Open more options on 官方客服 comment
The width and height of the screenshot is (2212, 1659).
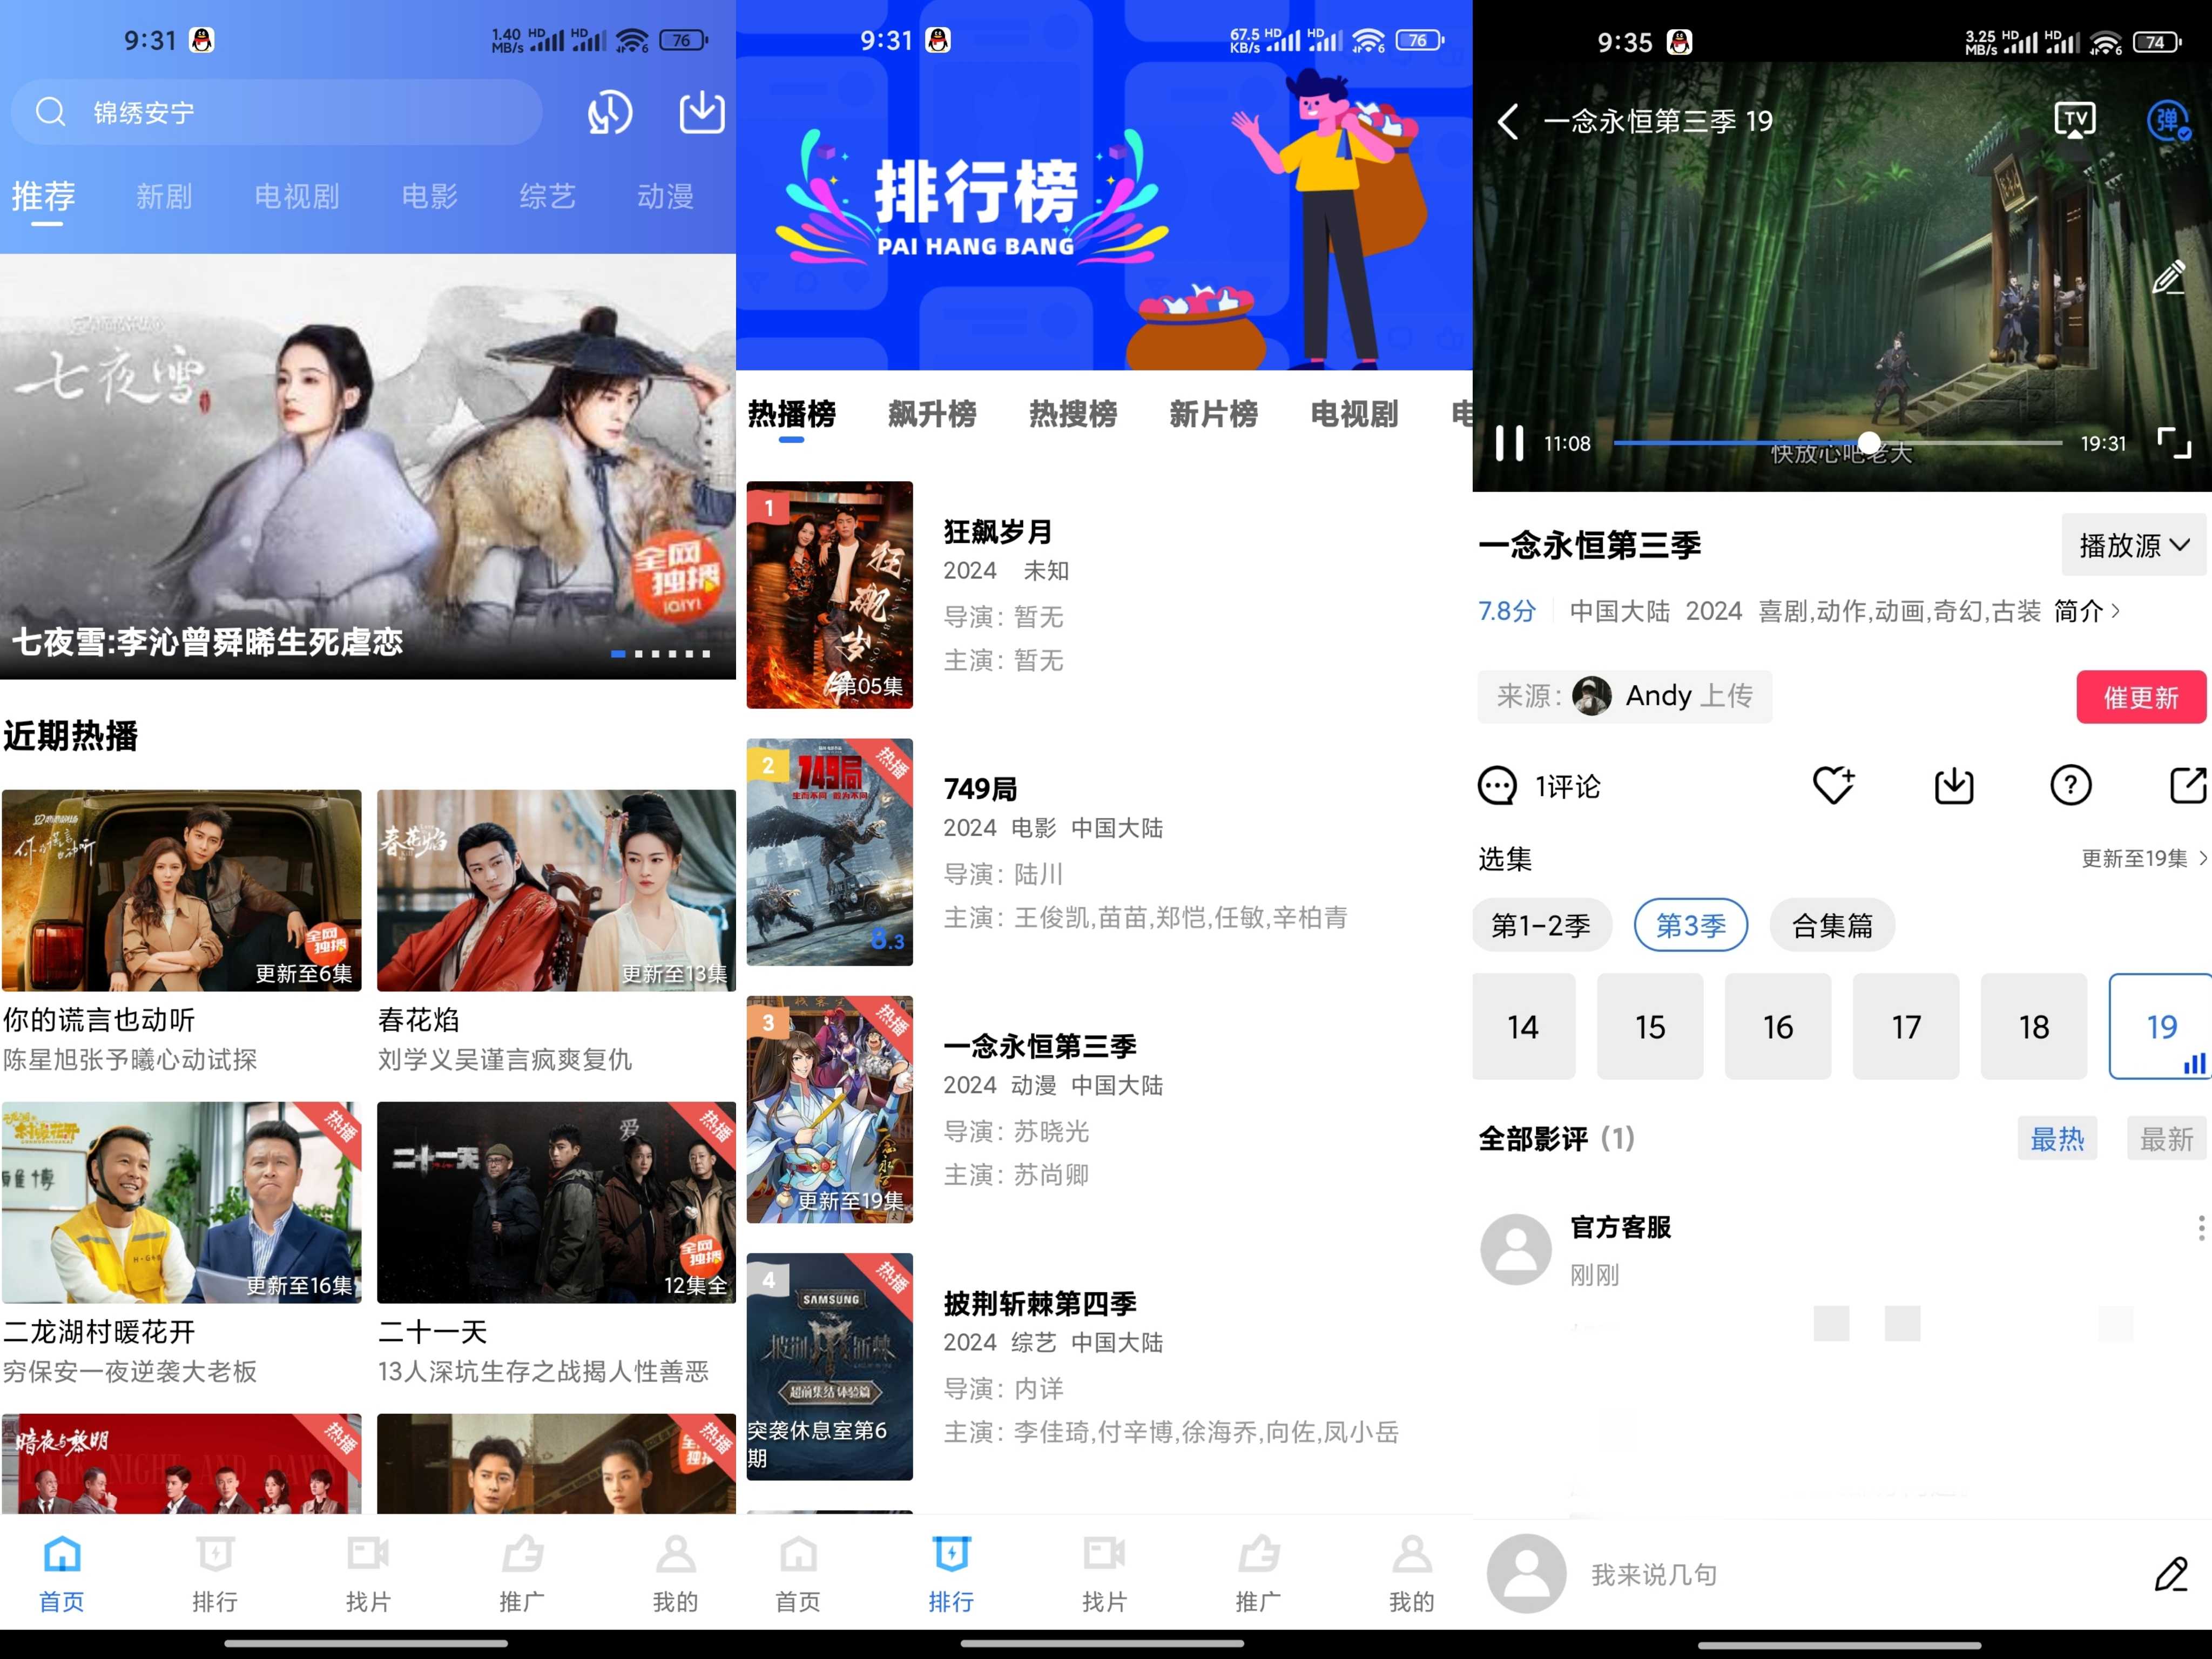point(2201,1228)
